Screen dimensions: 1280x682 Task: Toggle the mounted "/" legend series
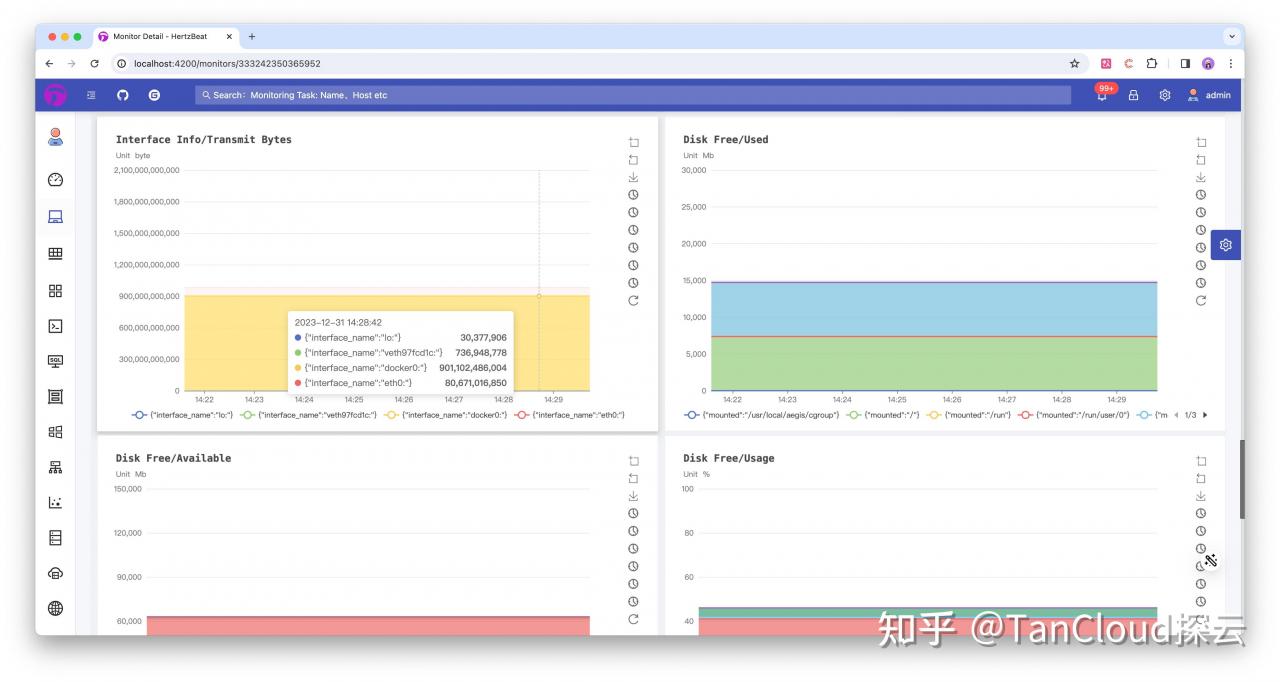883,414
